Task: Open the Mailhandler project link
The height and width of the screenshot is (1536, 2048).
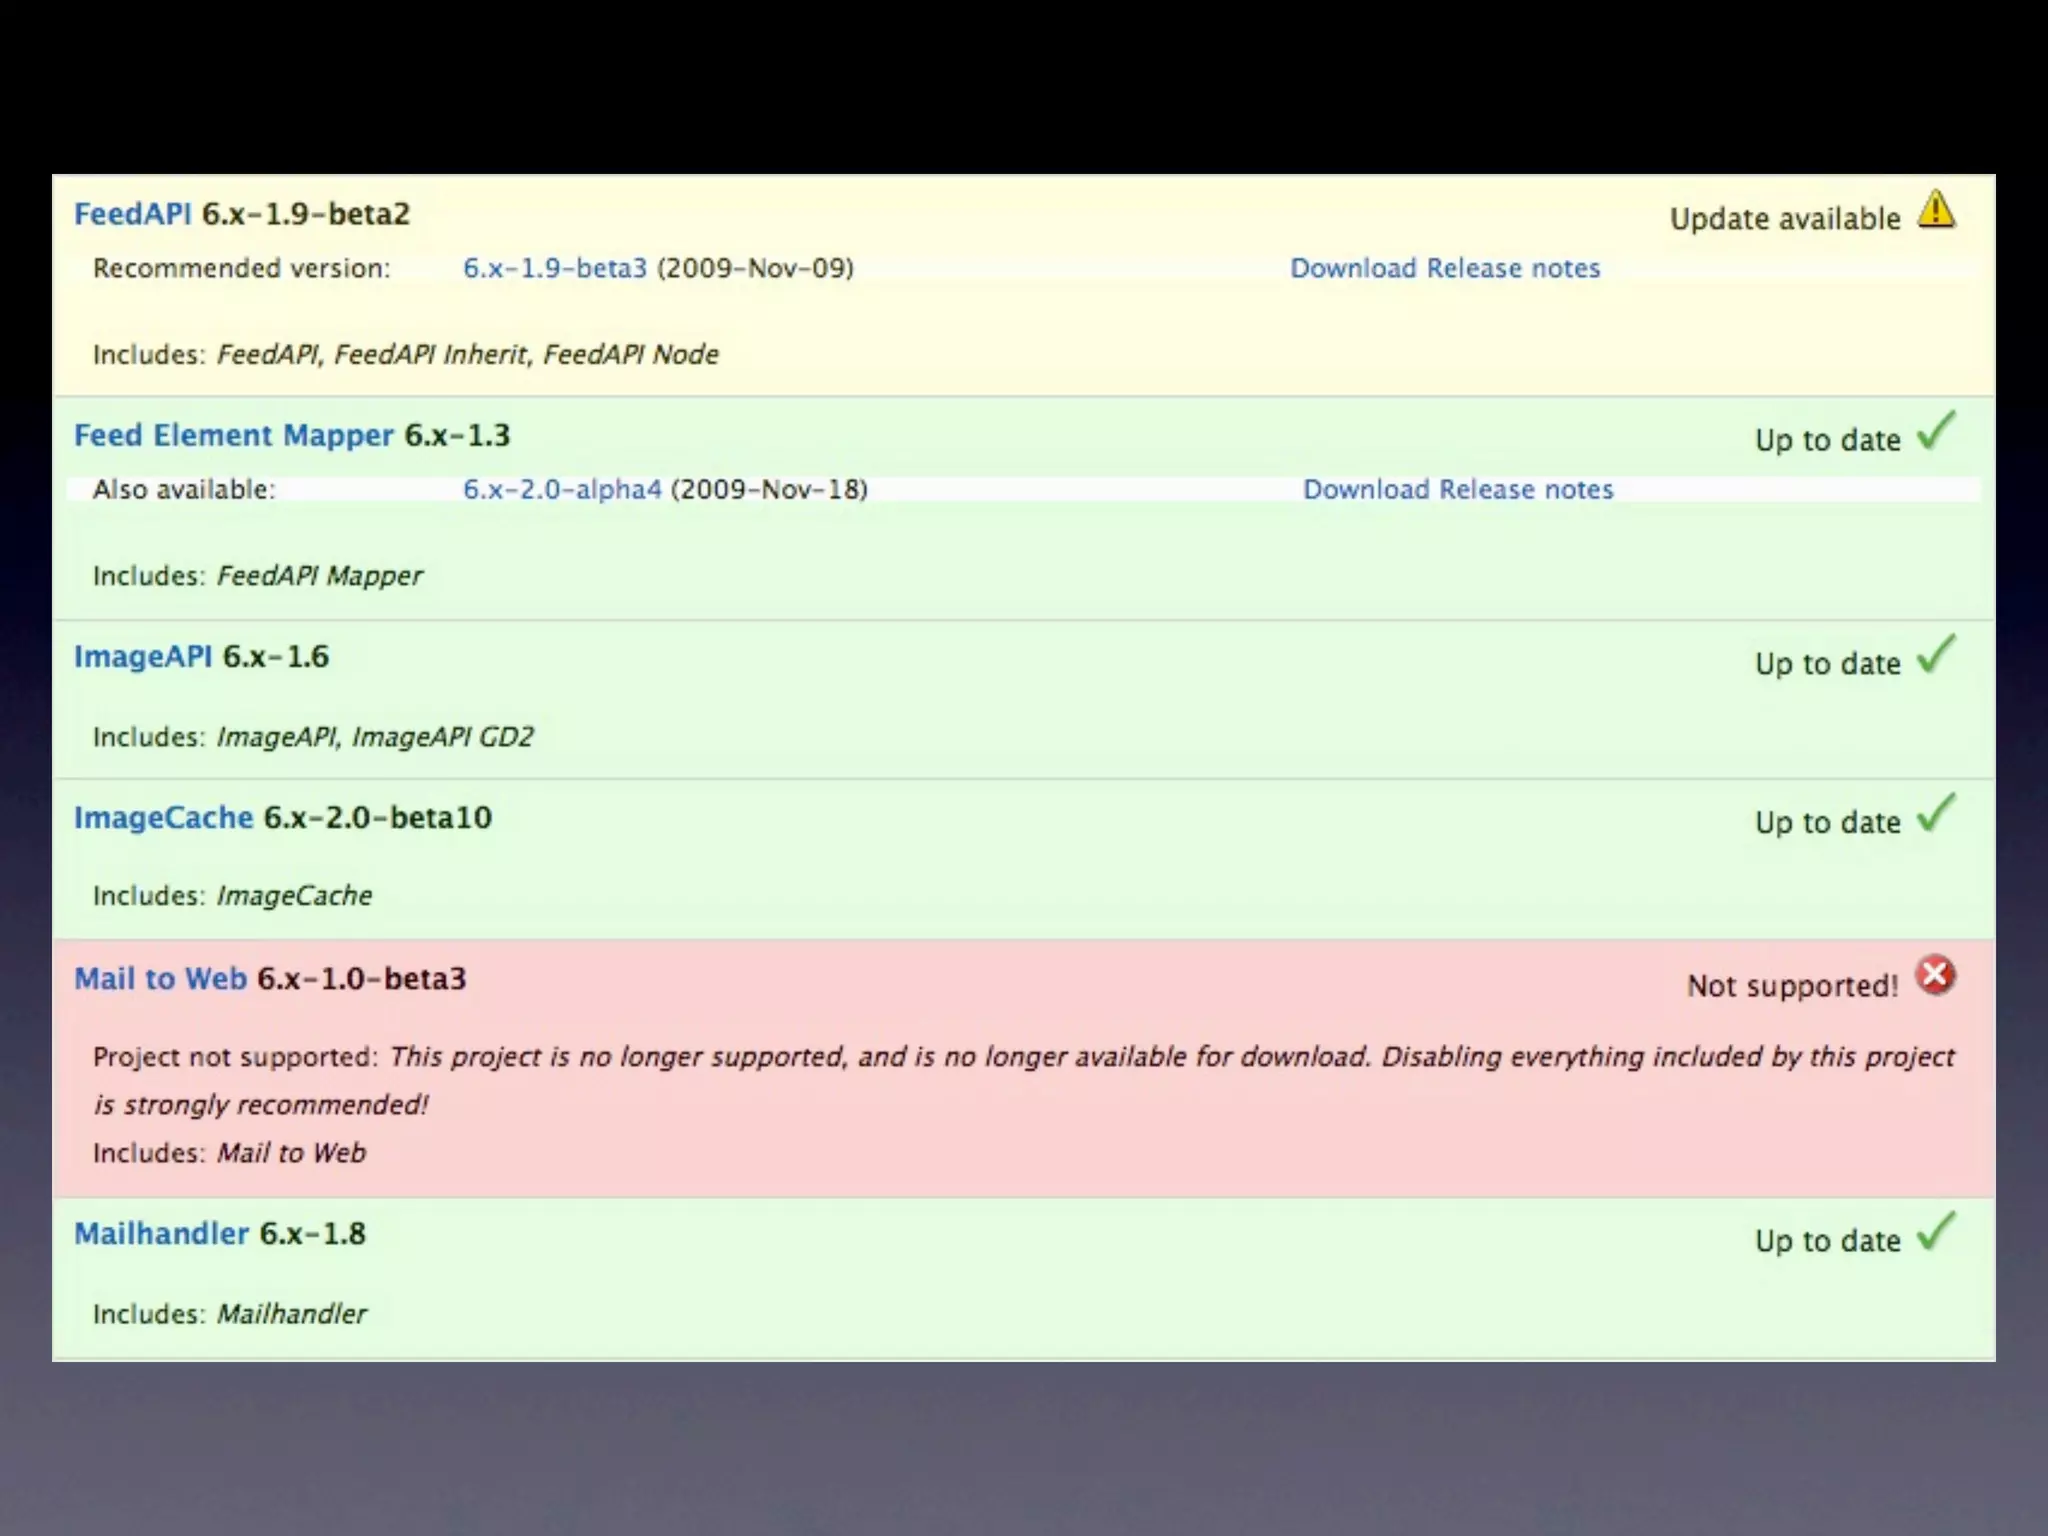Action: click(x=161, y=1234)
